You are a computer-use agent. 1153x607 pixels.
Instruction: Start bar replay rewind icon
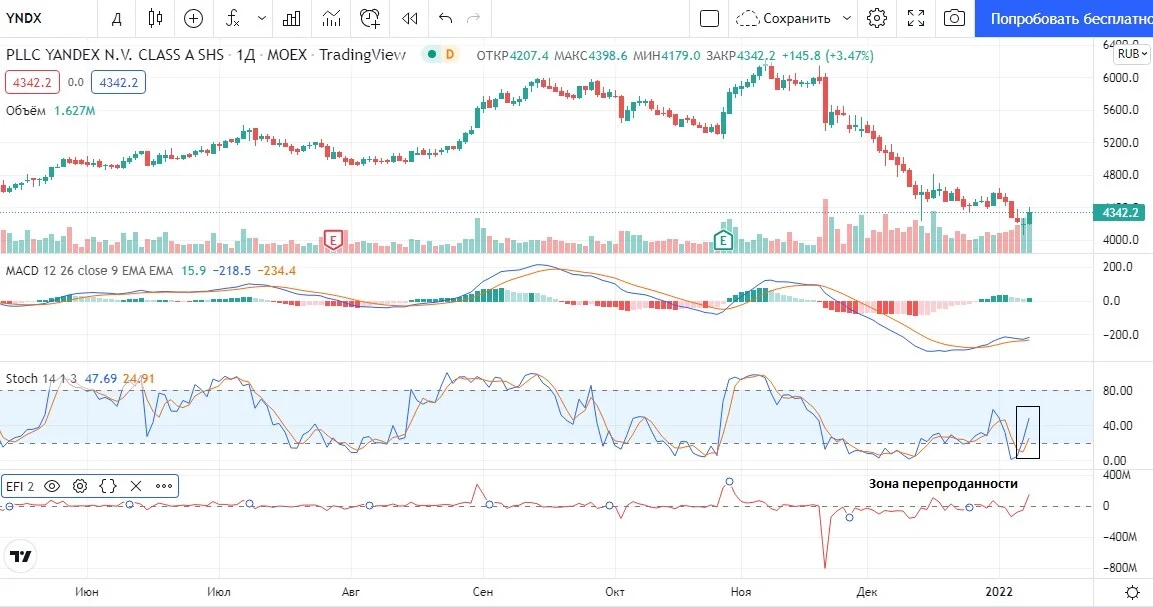410,18
